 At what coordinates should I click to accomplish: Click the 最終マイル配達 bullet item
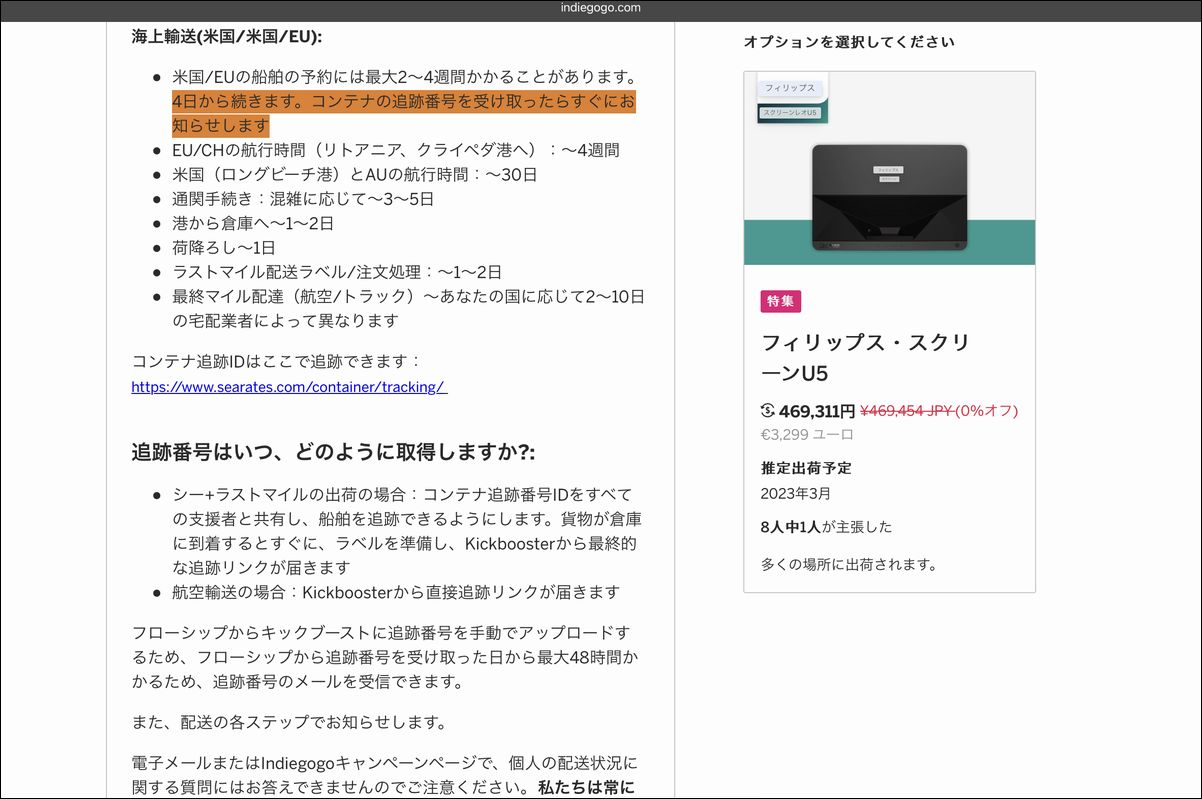[408, 308]
